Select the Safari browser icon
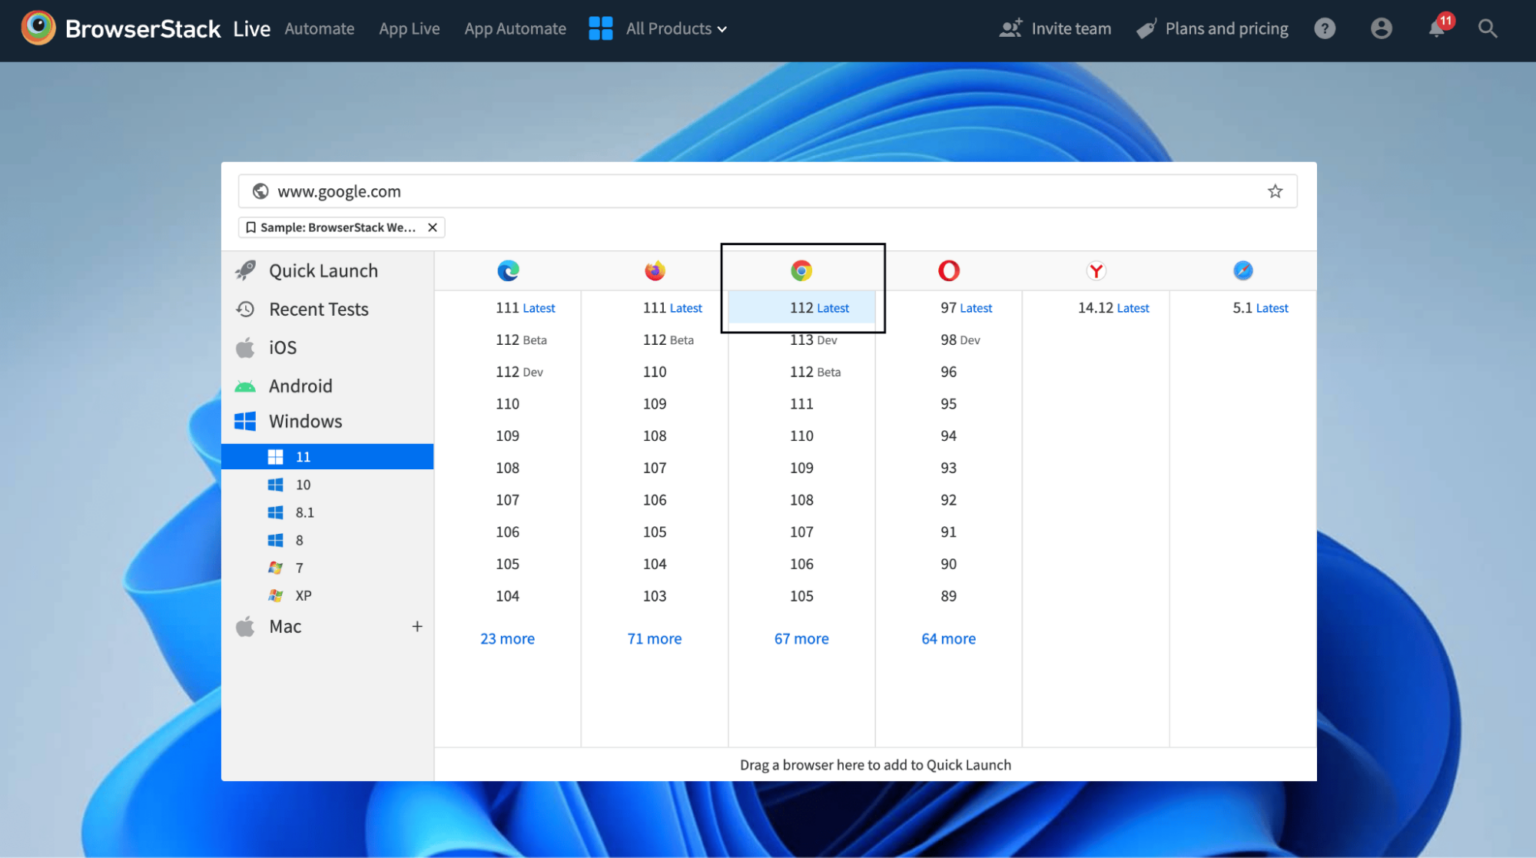The image size is (1536, 858). (x=1242, y=270)
